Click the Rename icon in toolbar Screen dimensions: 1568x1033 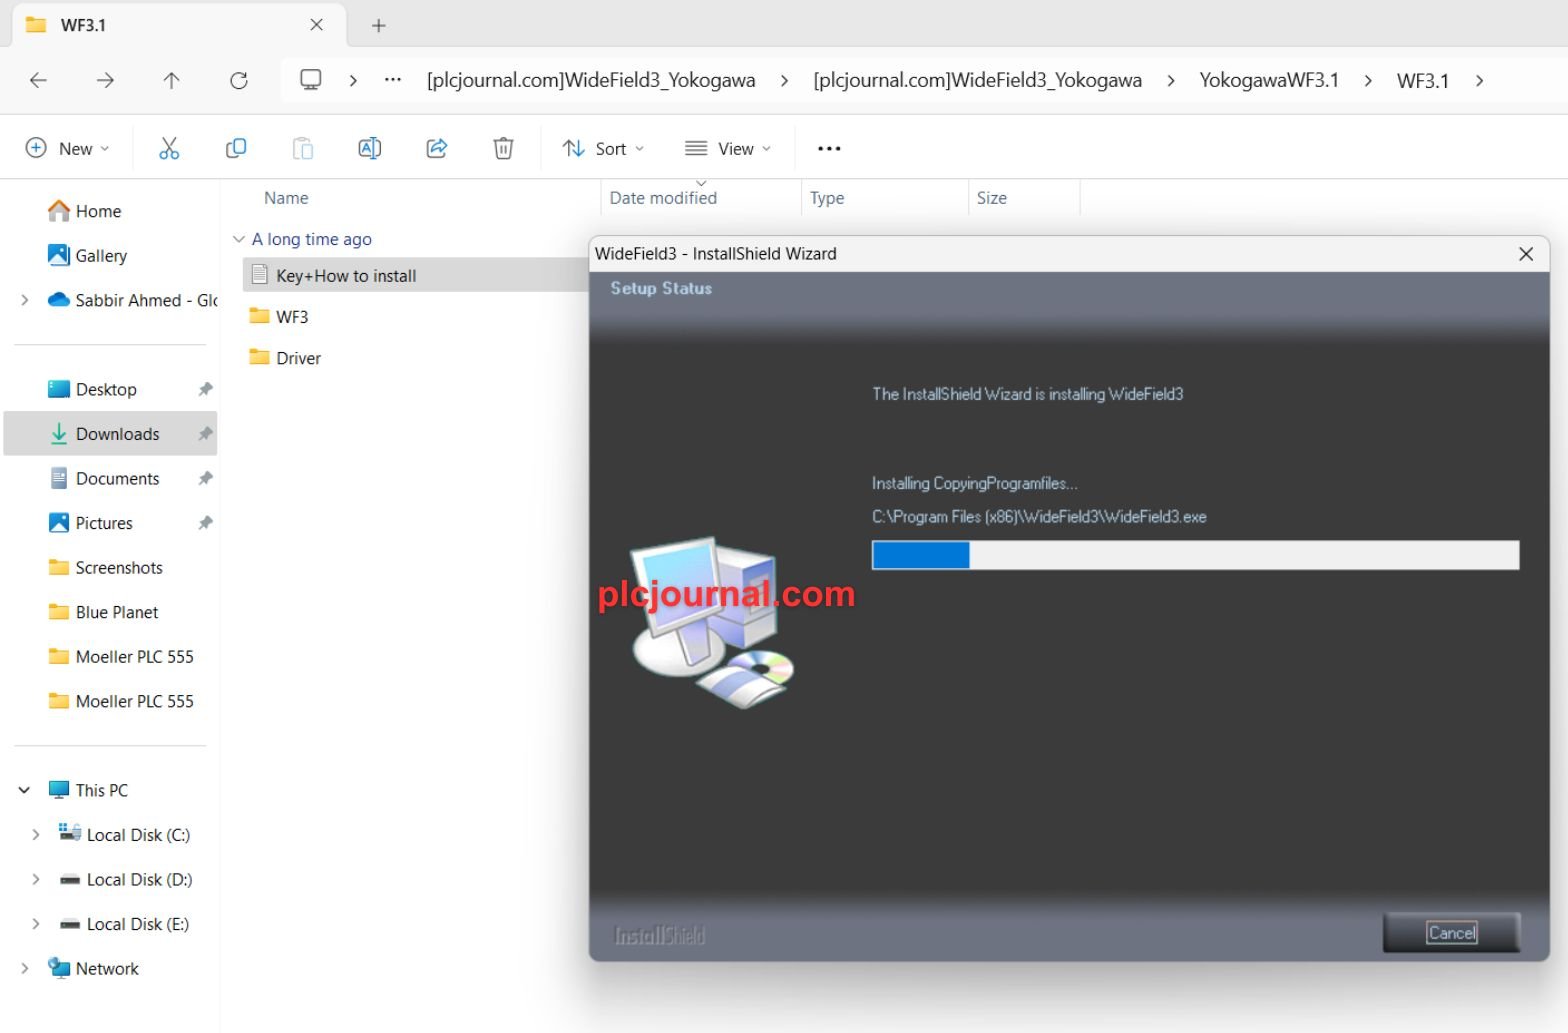click(x=370, y=148)
